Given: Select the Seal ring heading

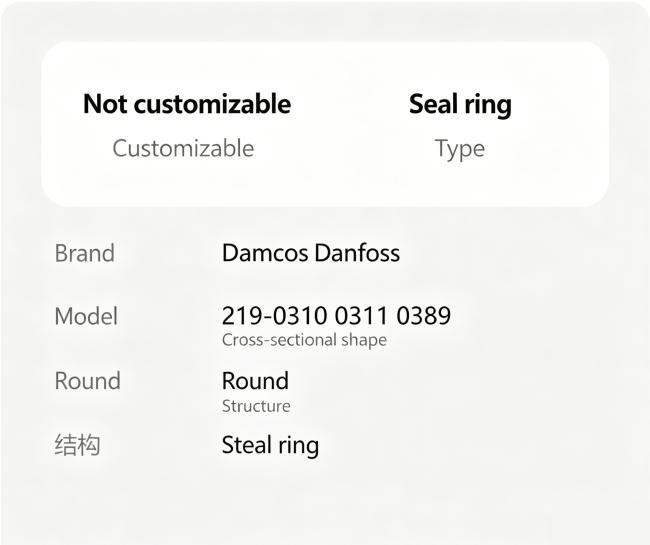Looking at the screenshot, I should tap(460, 104).
